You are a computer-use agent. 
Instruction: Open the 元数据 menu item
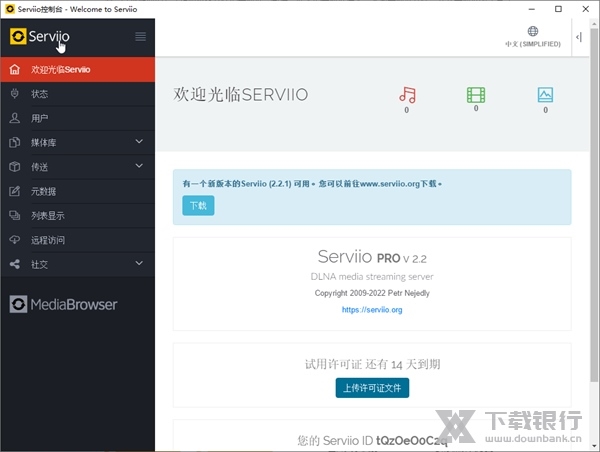point(78,191)
